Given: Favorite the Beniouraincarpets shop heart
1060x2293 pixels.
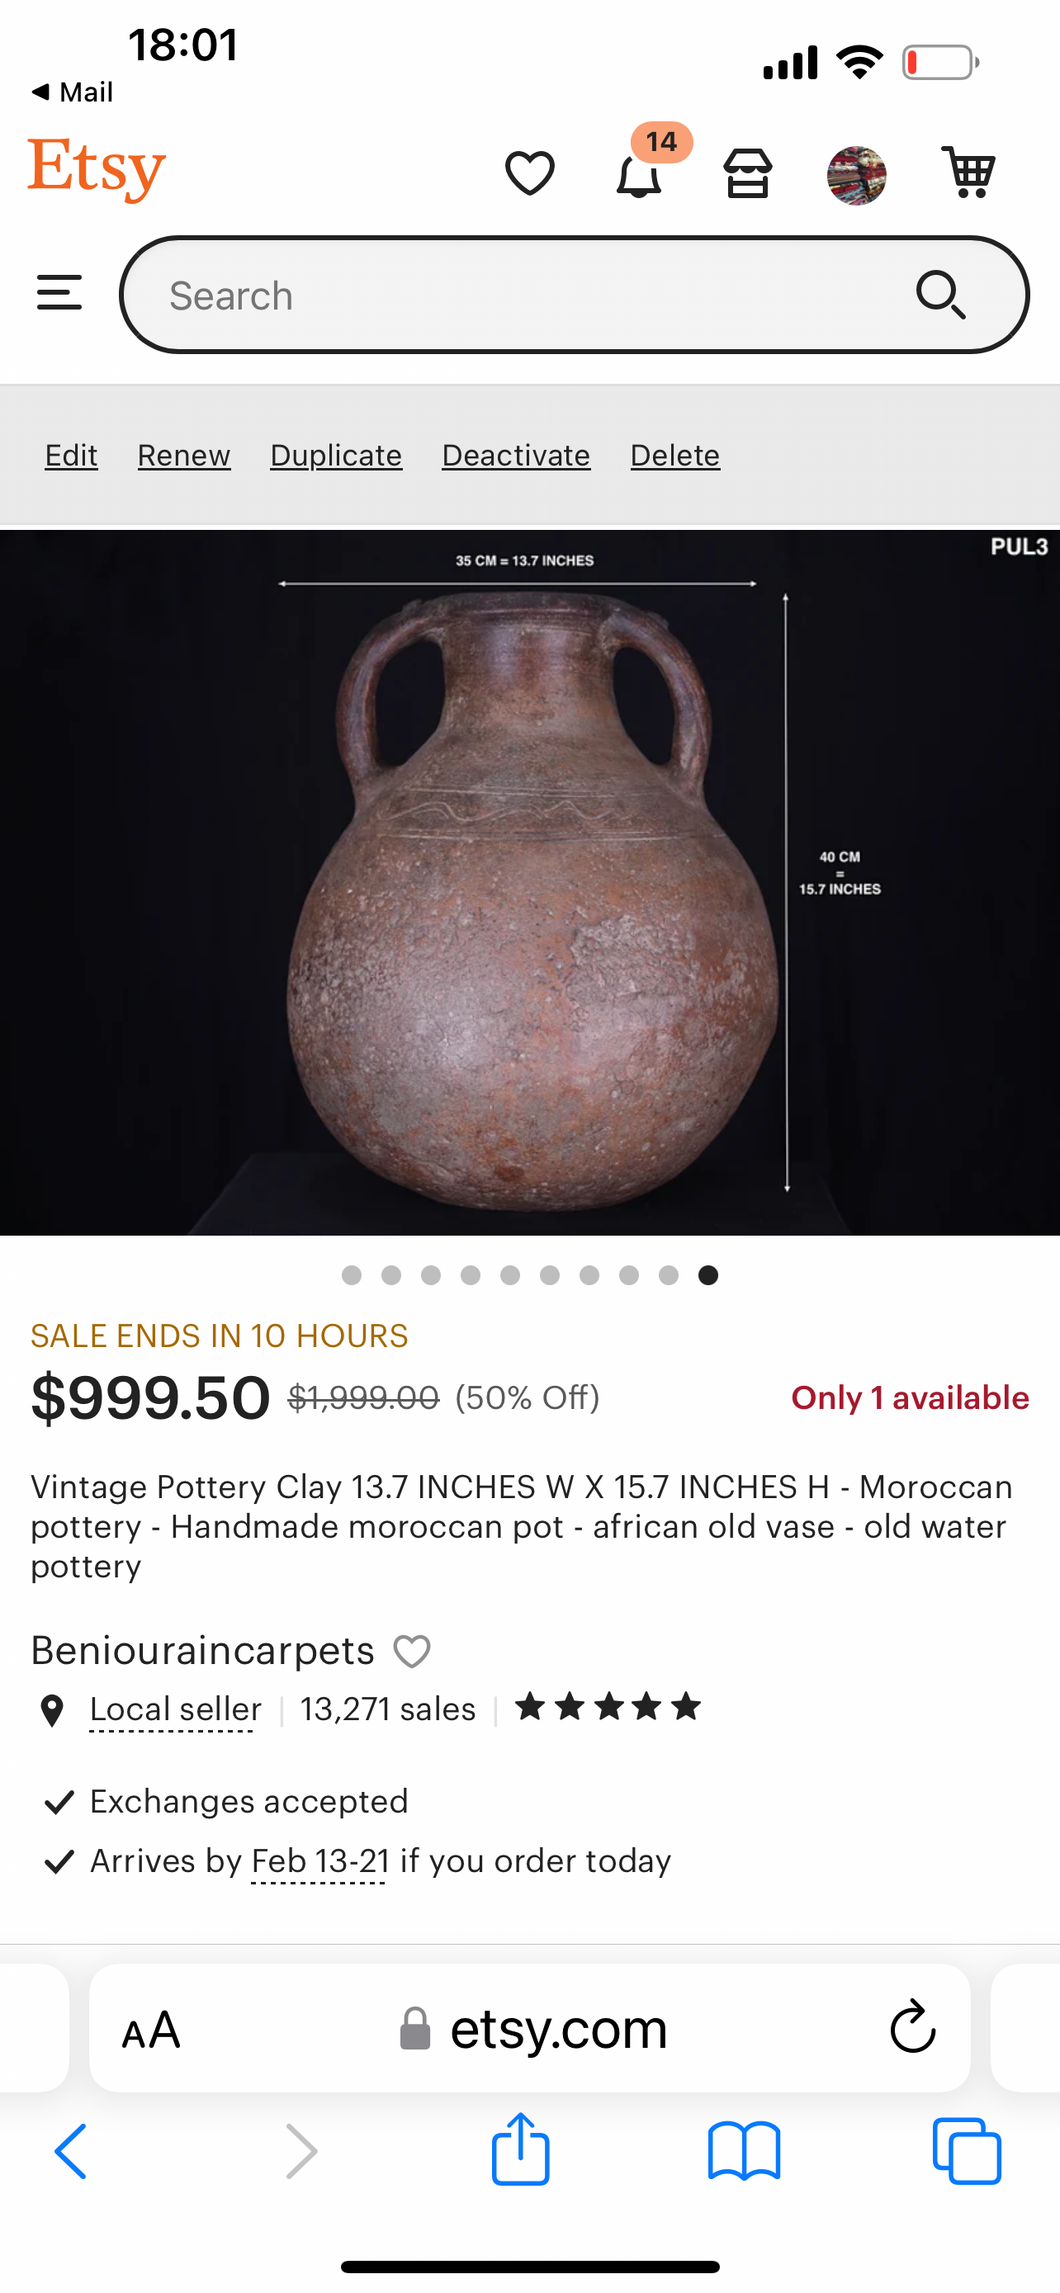Looking at the screenshot, I should click(412, 1651).
